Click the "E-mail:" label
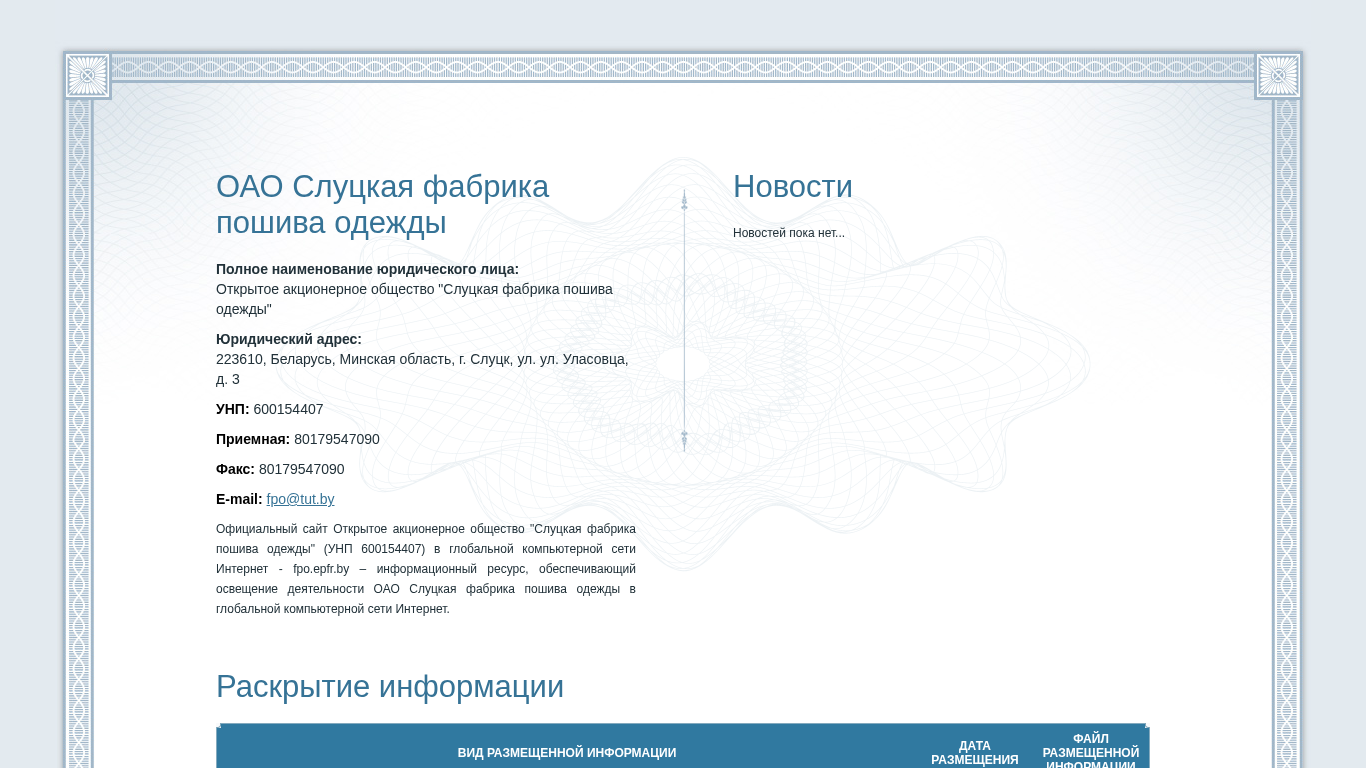Screen dimensions: 1366x768 [x=239, y=499]
